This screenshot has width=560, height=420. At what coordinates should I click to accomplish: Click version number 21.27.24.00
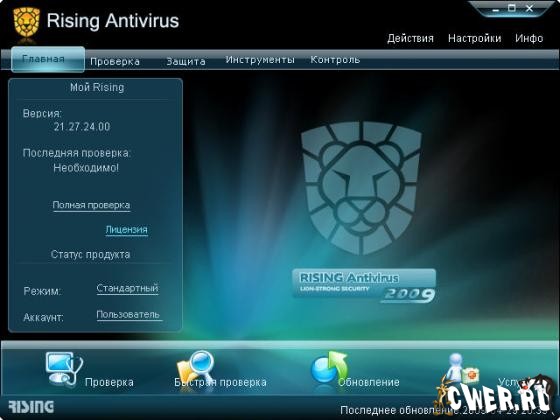pos(82,127)
